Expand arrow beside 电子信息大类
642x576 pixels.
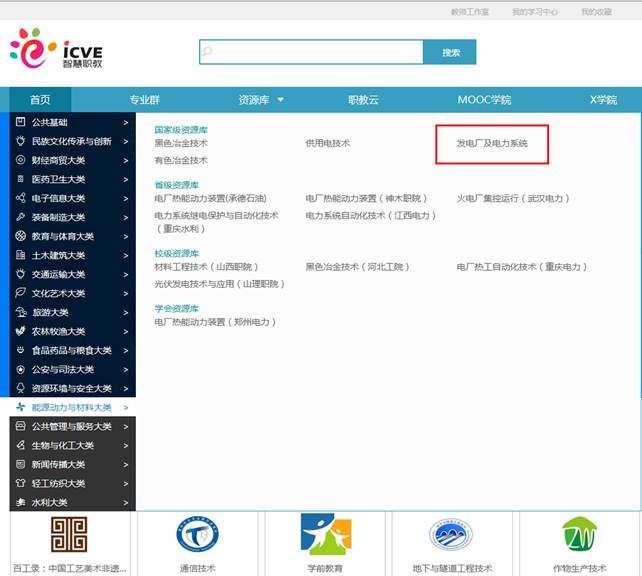(x=126, y=199)
